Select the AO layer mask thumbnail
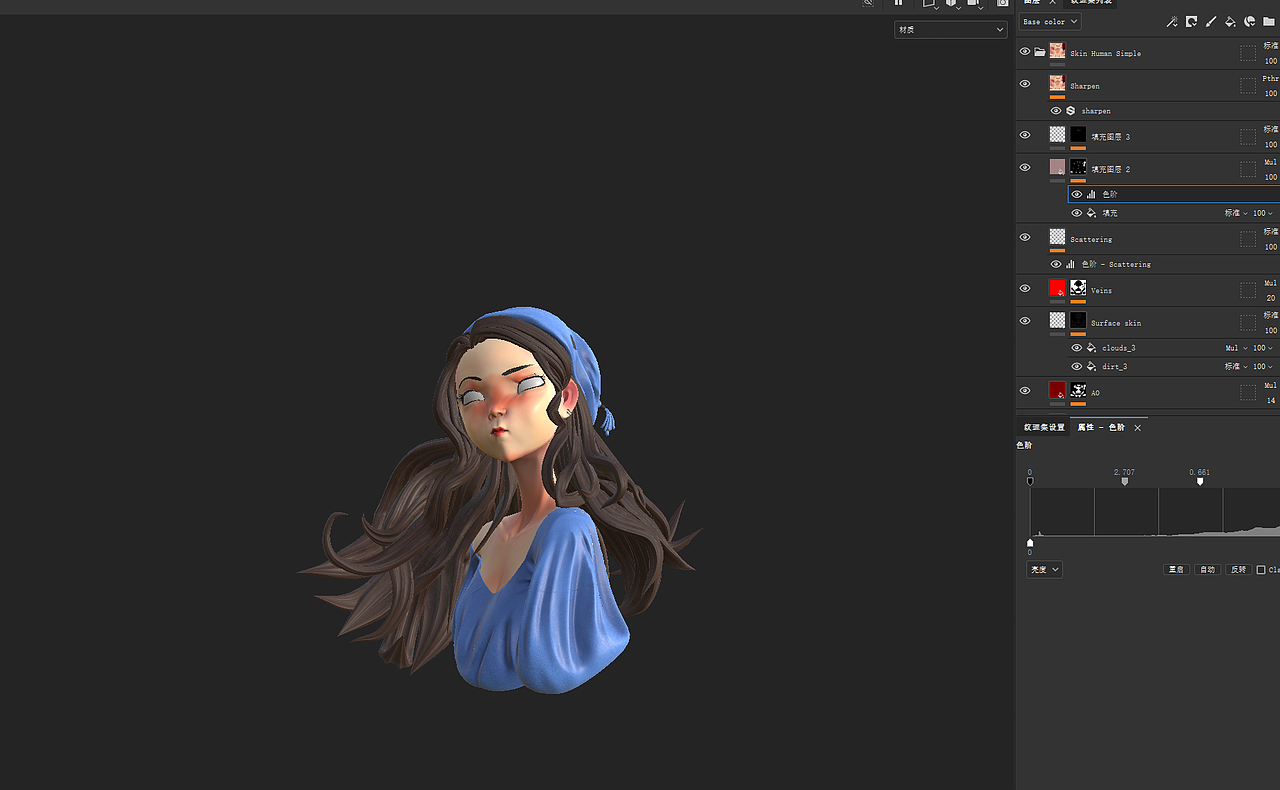The width and height of the screenshot is (1280, 790). 1078,390
